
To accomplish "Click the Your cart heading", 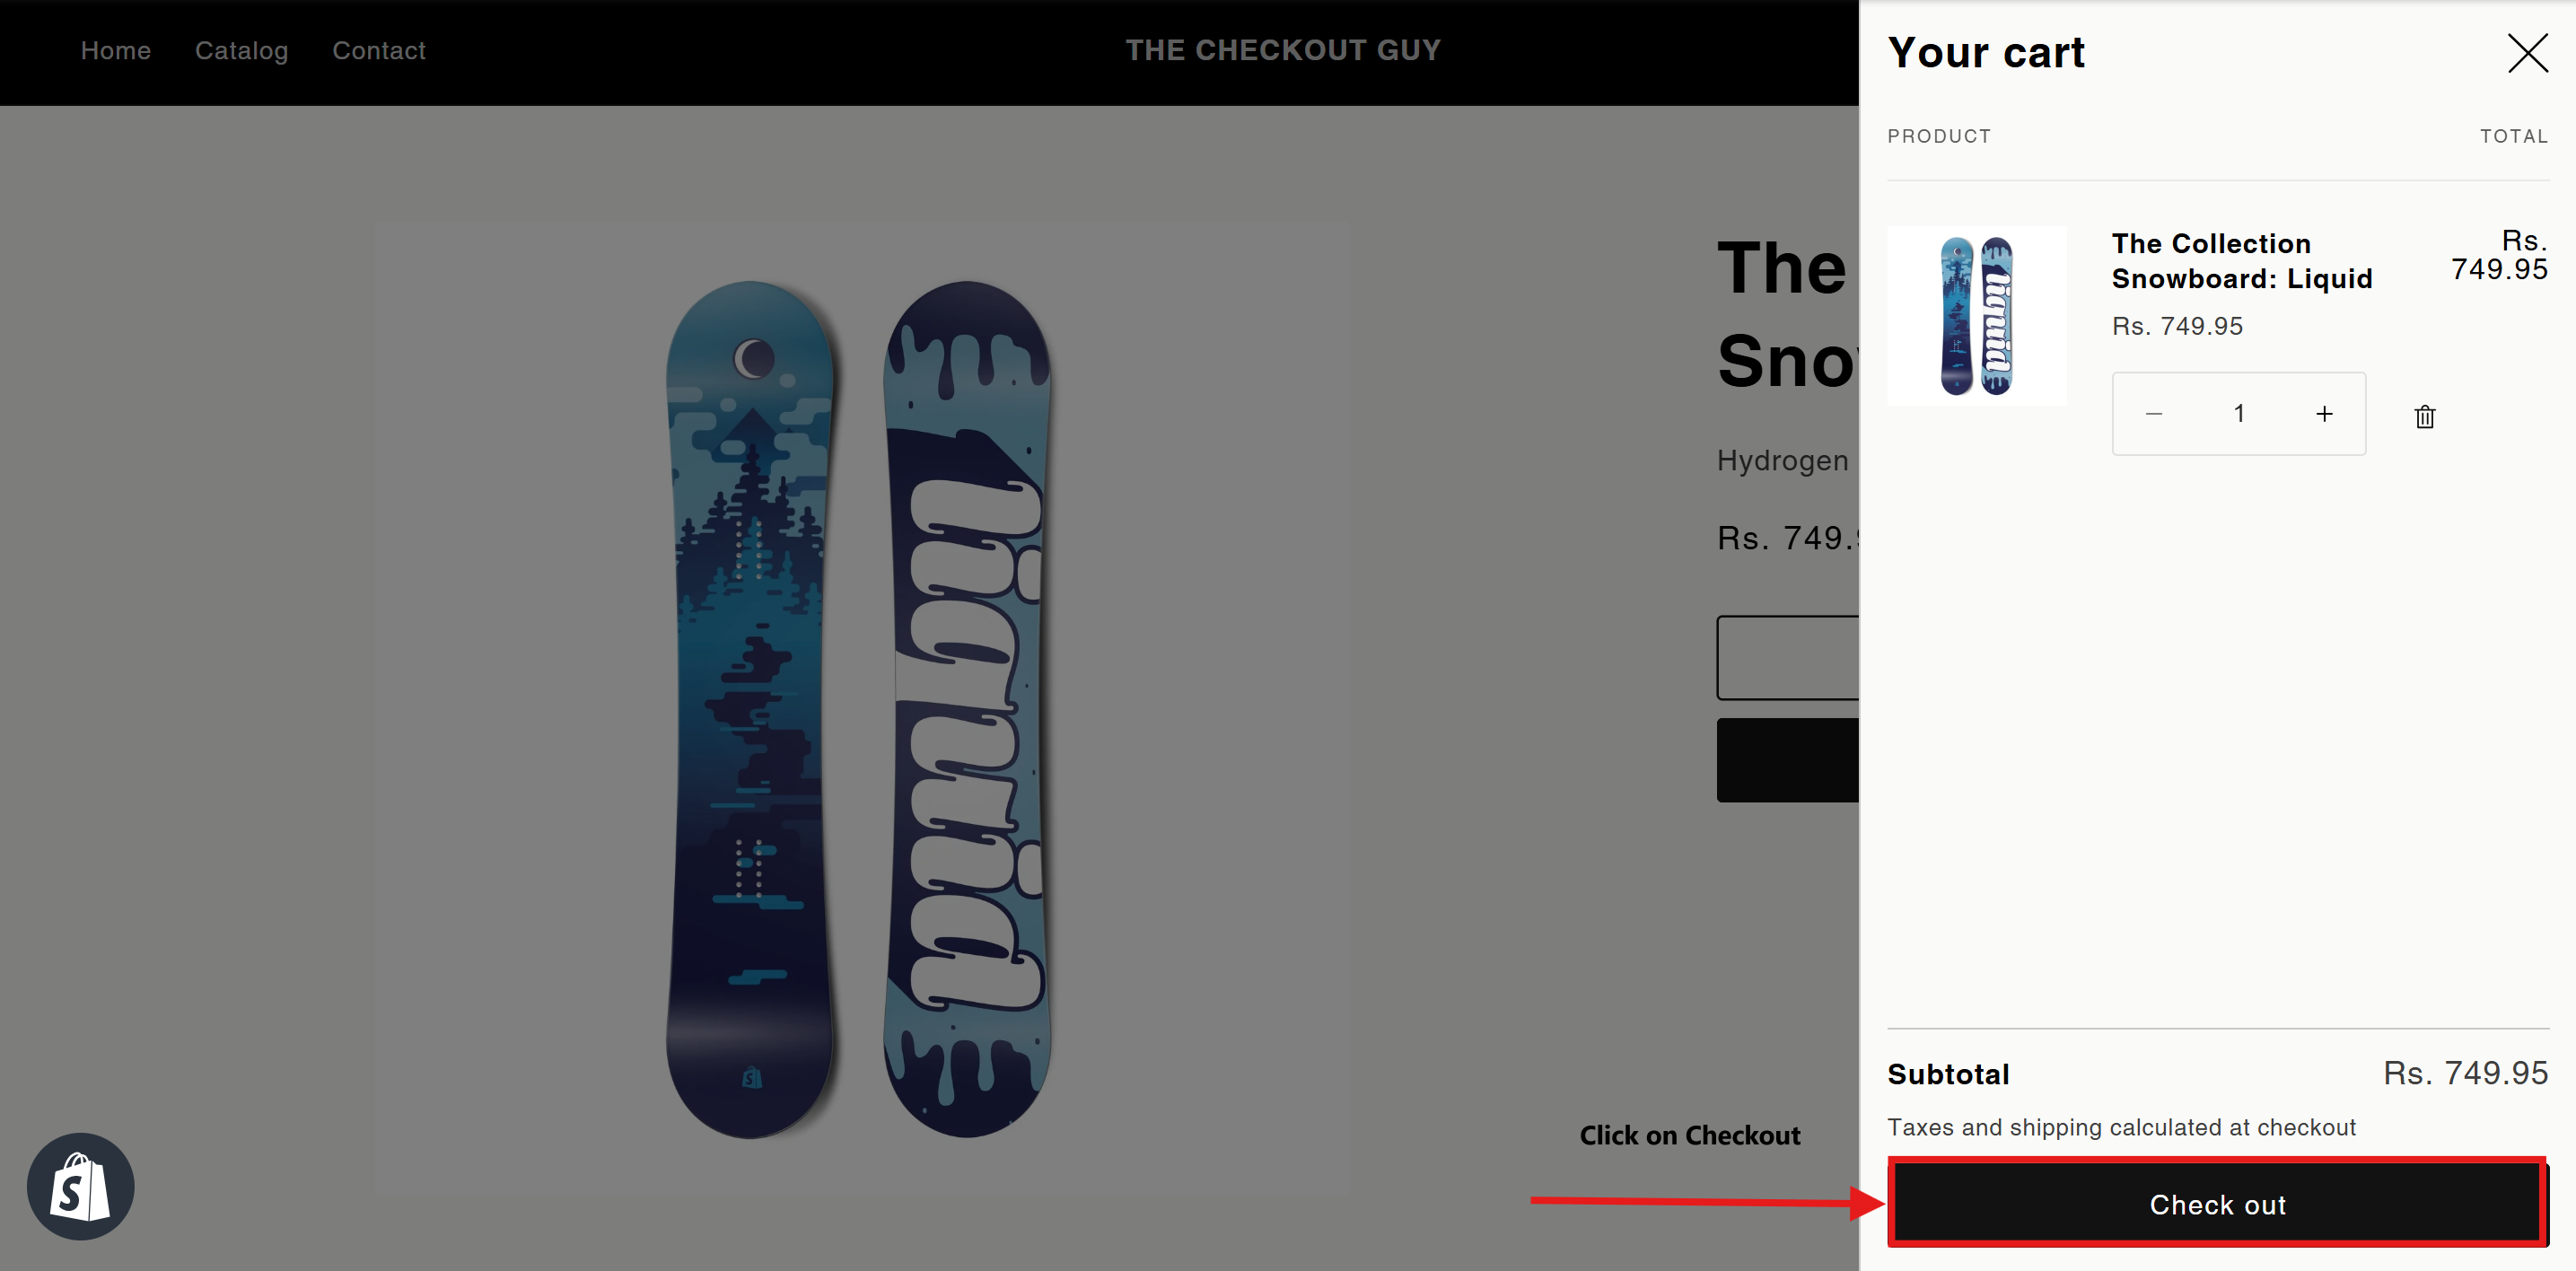I will tap(1986, 52).
